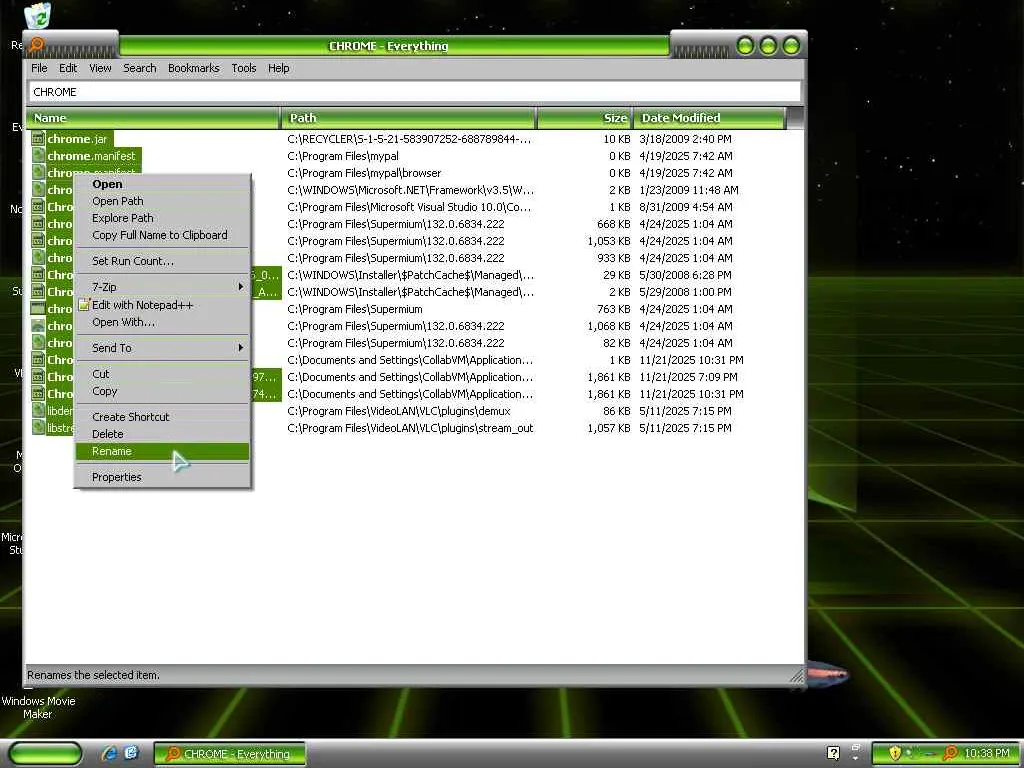Screen dimensions: 1024x768
Task: Choose Cut in the context menu
Action: (x=162, y=374)
